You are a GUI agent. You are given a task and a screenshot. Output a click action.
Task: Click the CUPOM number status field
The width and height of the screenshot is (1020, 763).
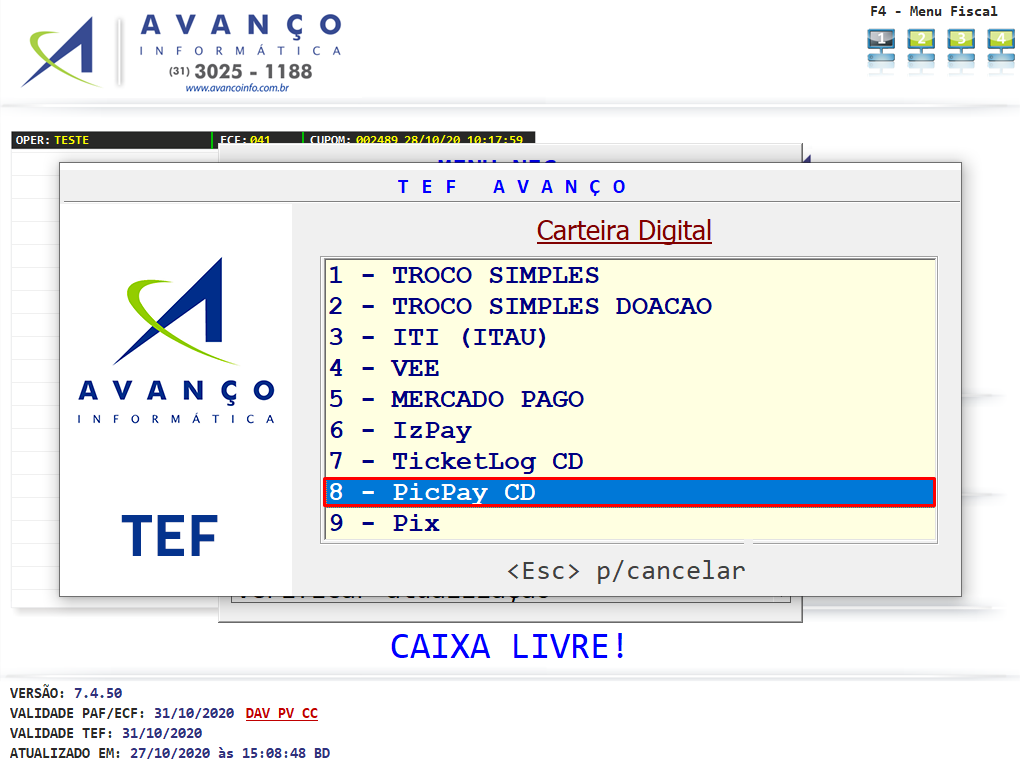[419, 140]
